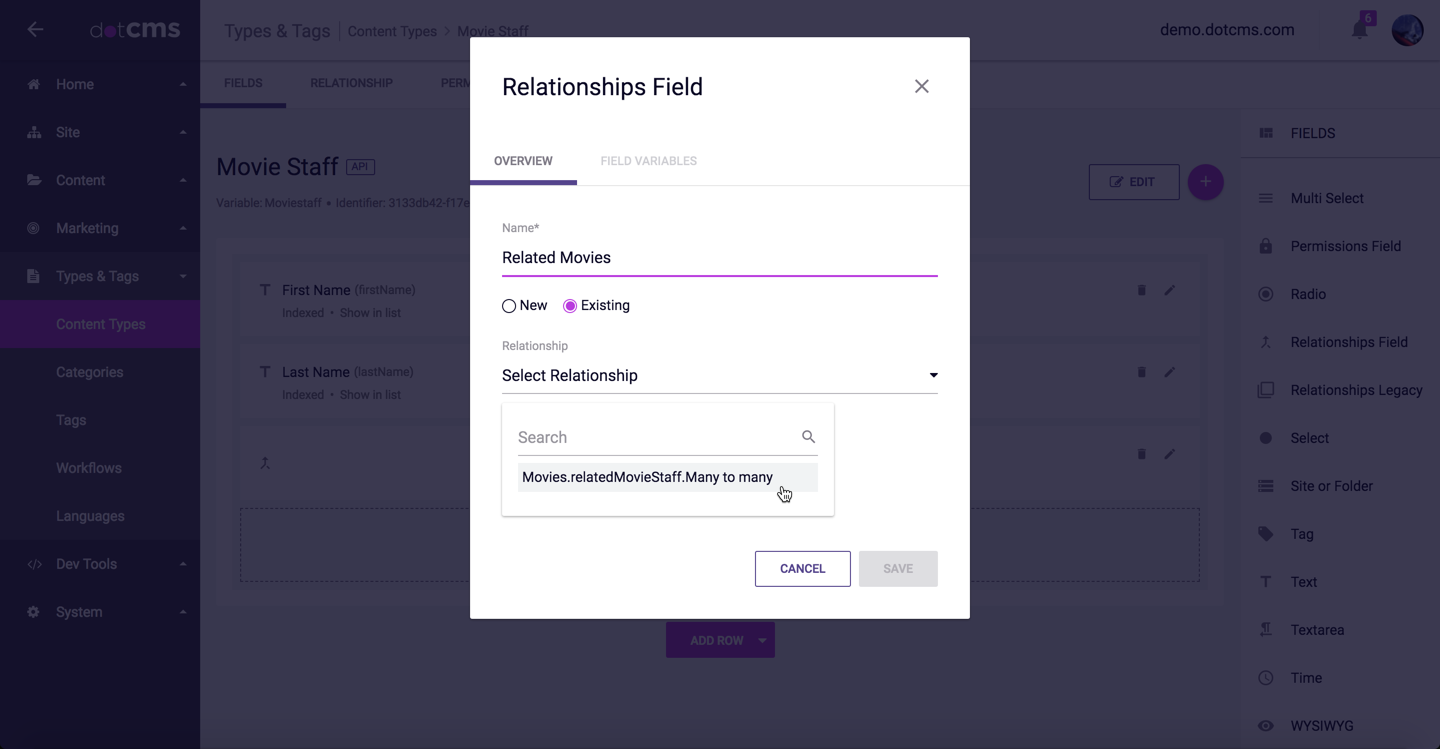Select the Existing radio option
Image resolution: width=1440 pixels, height=749 pixels.
pos(570,306)
